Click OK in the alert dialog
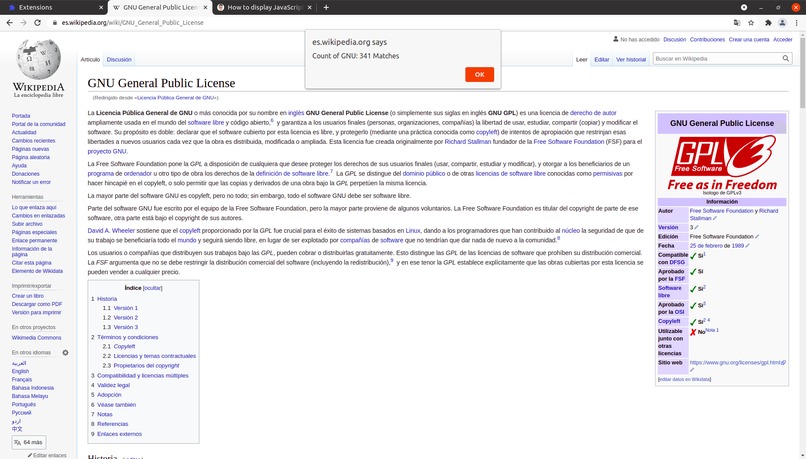The width and height of the screenshot is (806, 459). point(479,75)
